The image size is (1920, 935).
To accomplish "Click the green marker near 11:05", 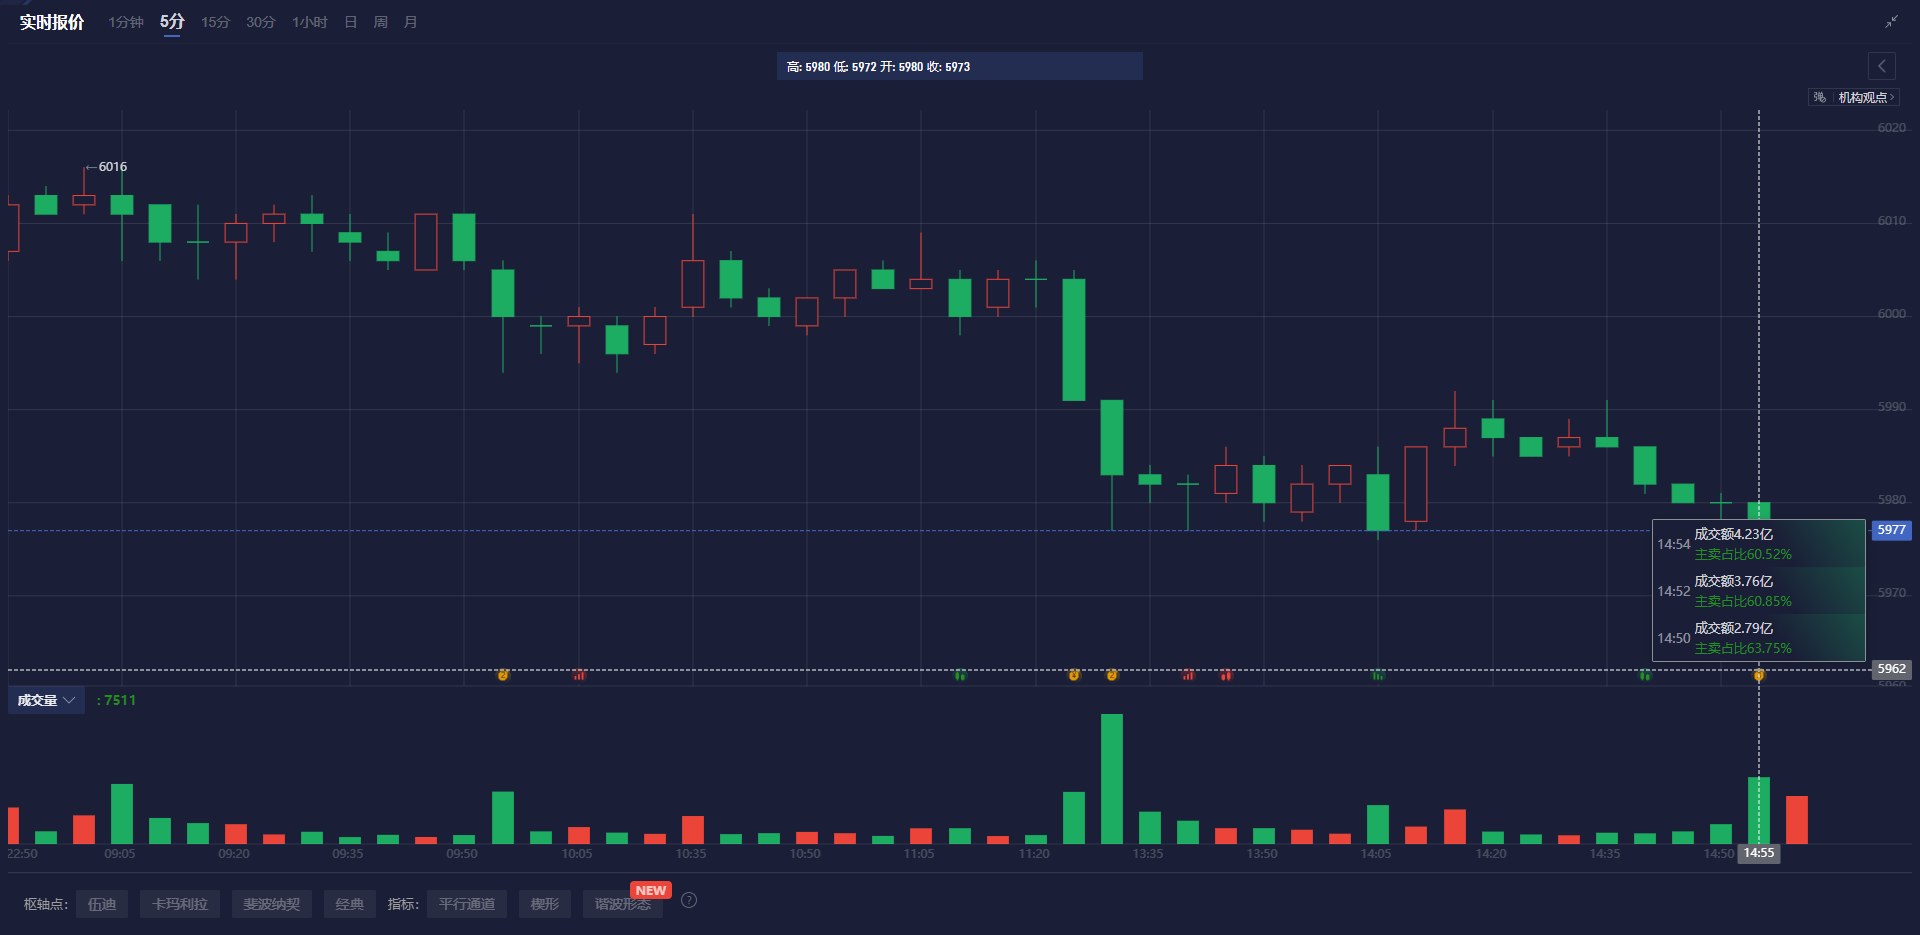I will [960, 675].
